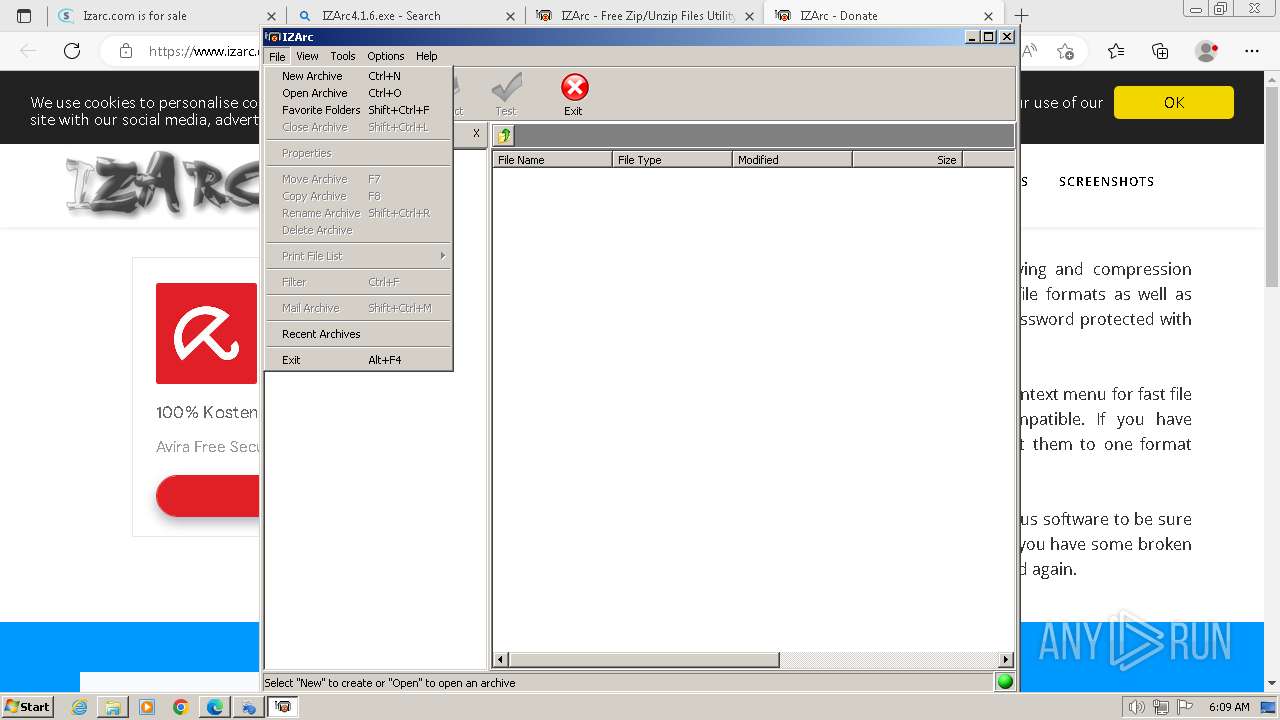The height and width of the screenshot is (720, 1280).
Task: Choose Exit from the File menu
Action: point(359,360)
